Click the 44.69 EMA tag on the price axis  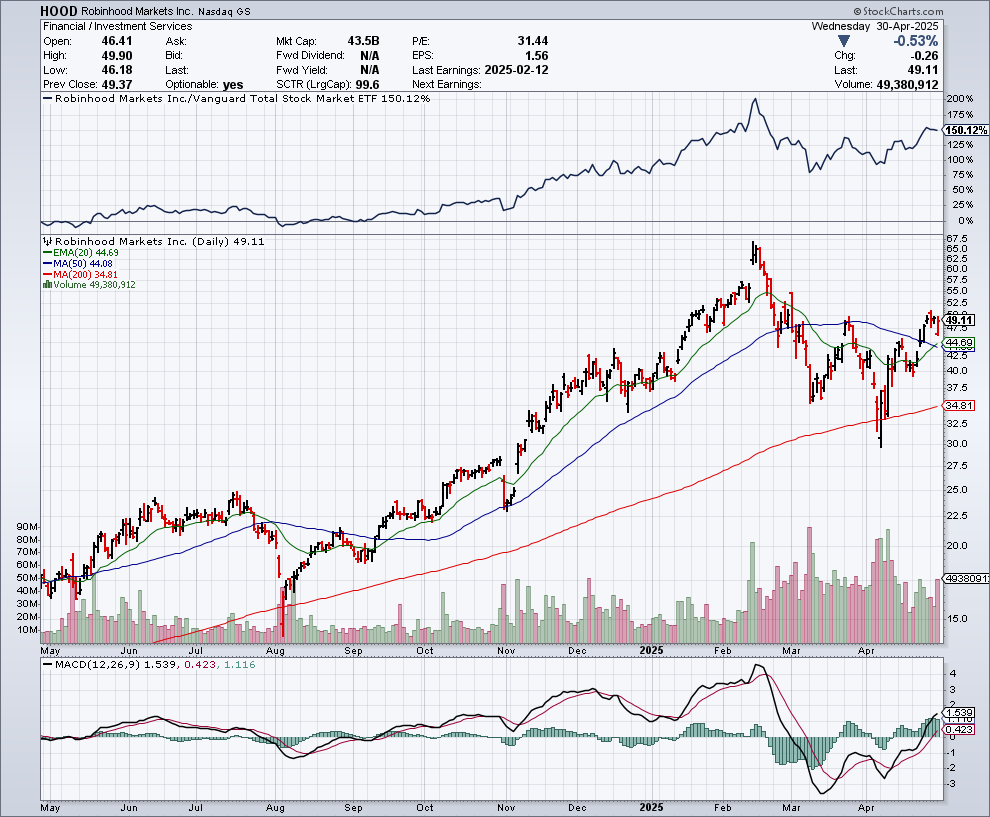pos(959,342)
